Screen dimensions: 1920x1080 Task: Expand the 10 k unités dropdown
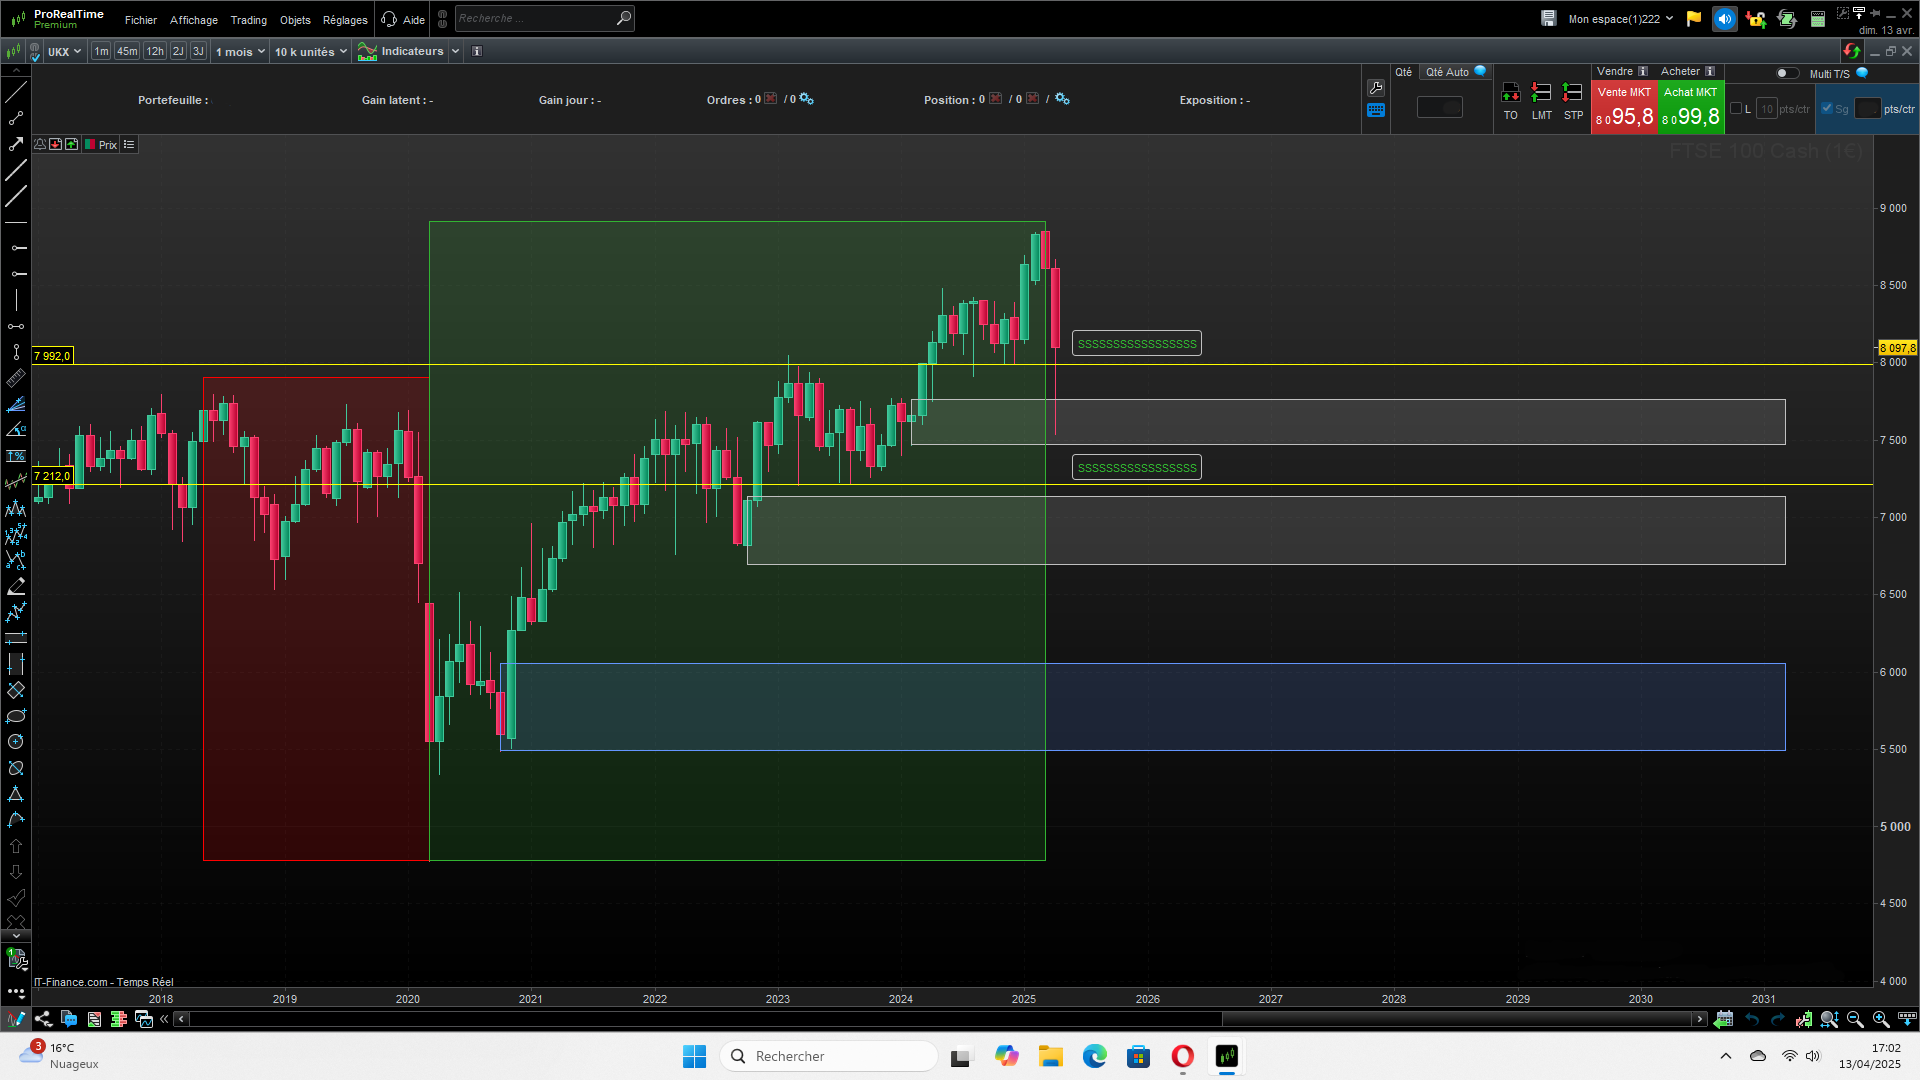(310, 52)
